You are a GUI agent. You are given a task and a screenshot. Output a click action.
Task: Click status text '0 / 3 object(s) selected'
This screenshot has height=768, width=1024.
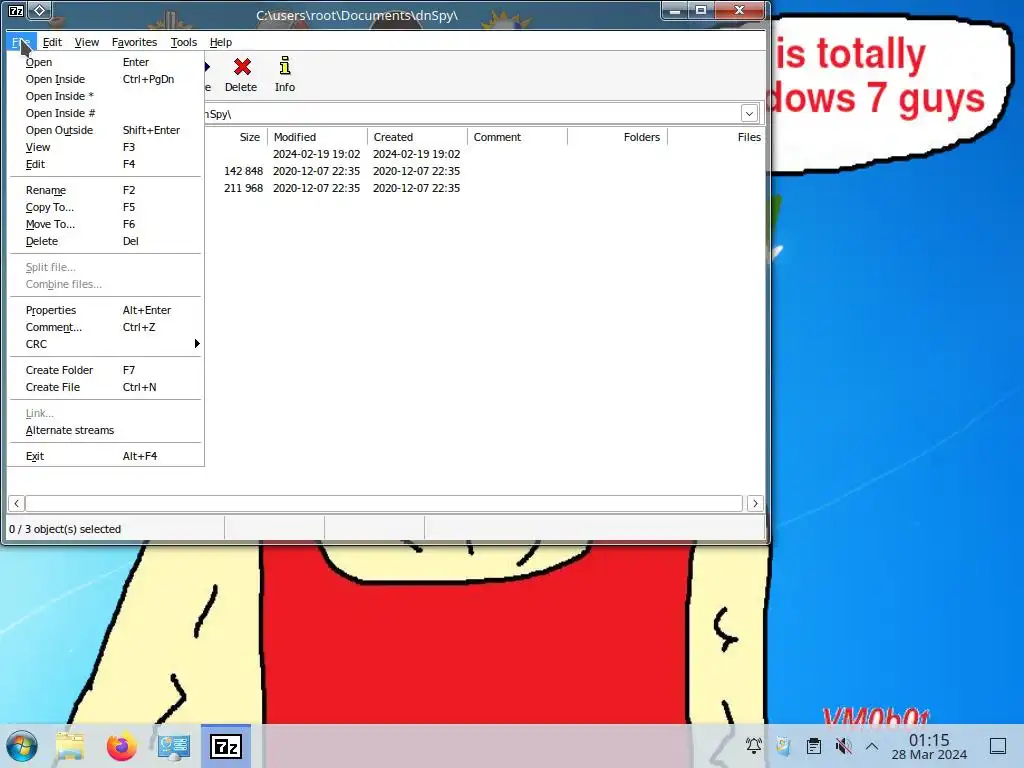click(65, 529)
